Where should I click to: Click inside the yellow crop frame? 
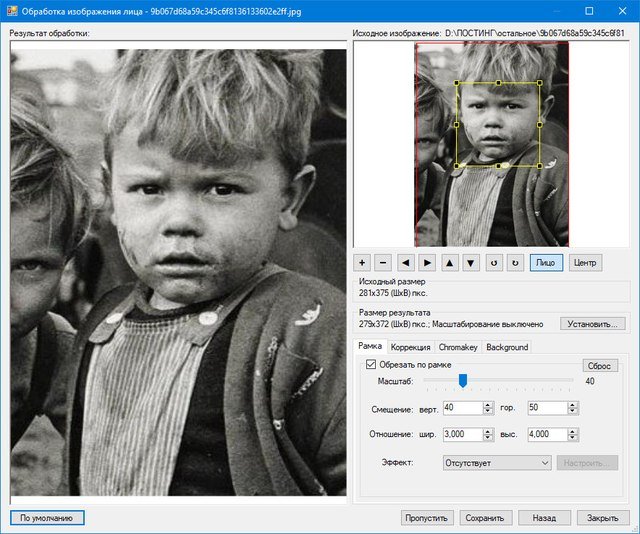(x=498, y=125)
